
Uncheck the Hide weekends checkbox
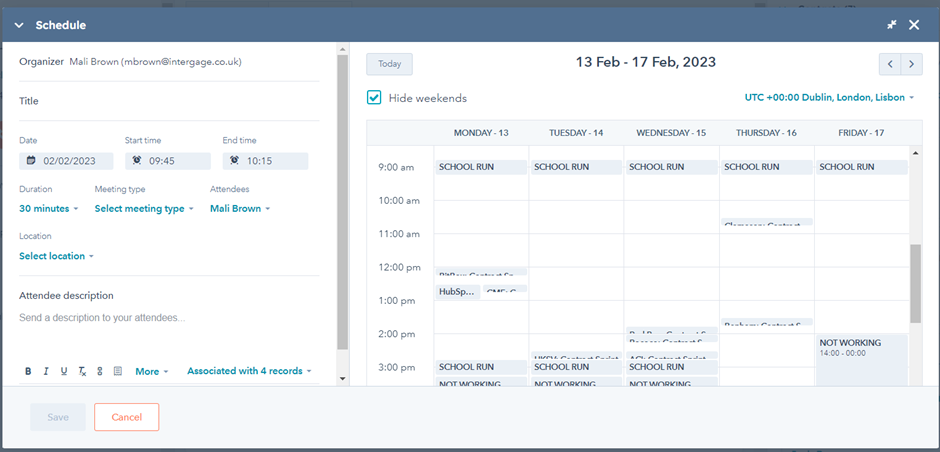374,98
